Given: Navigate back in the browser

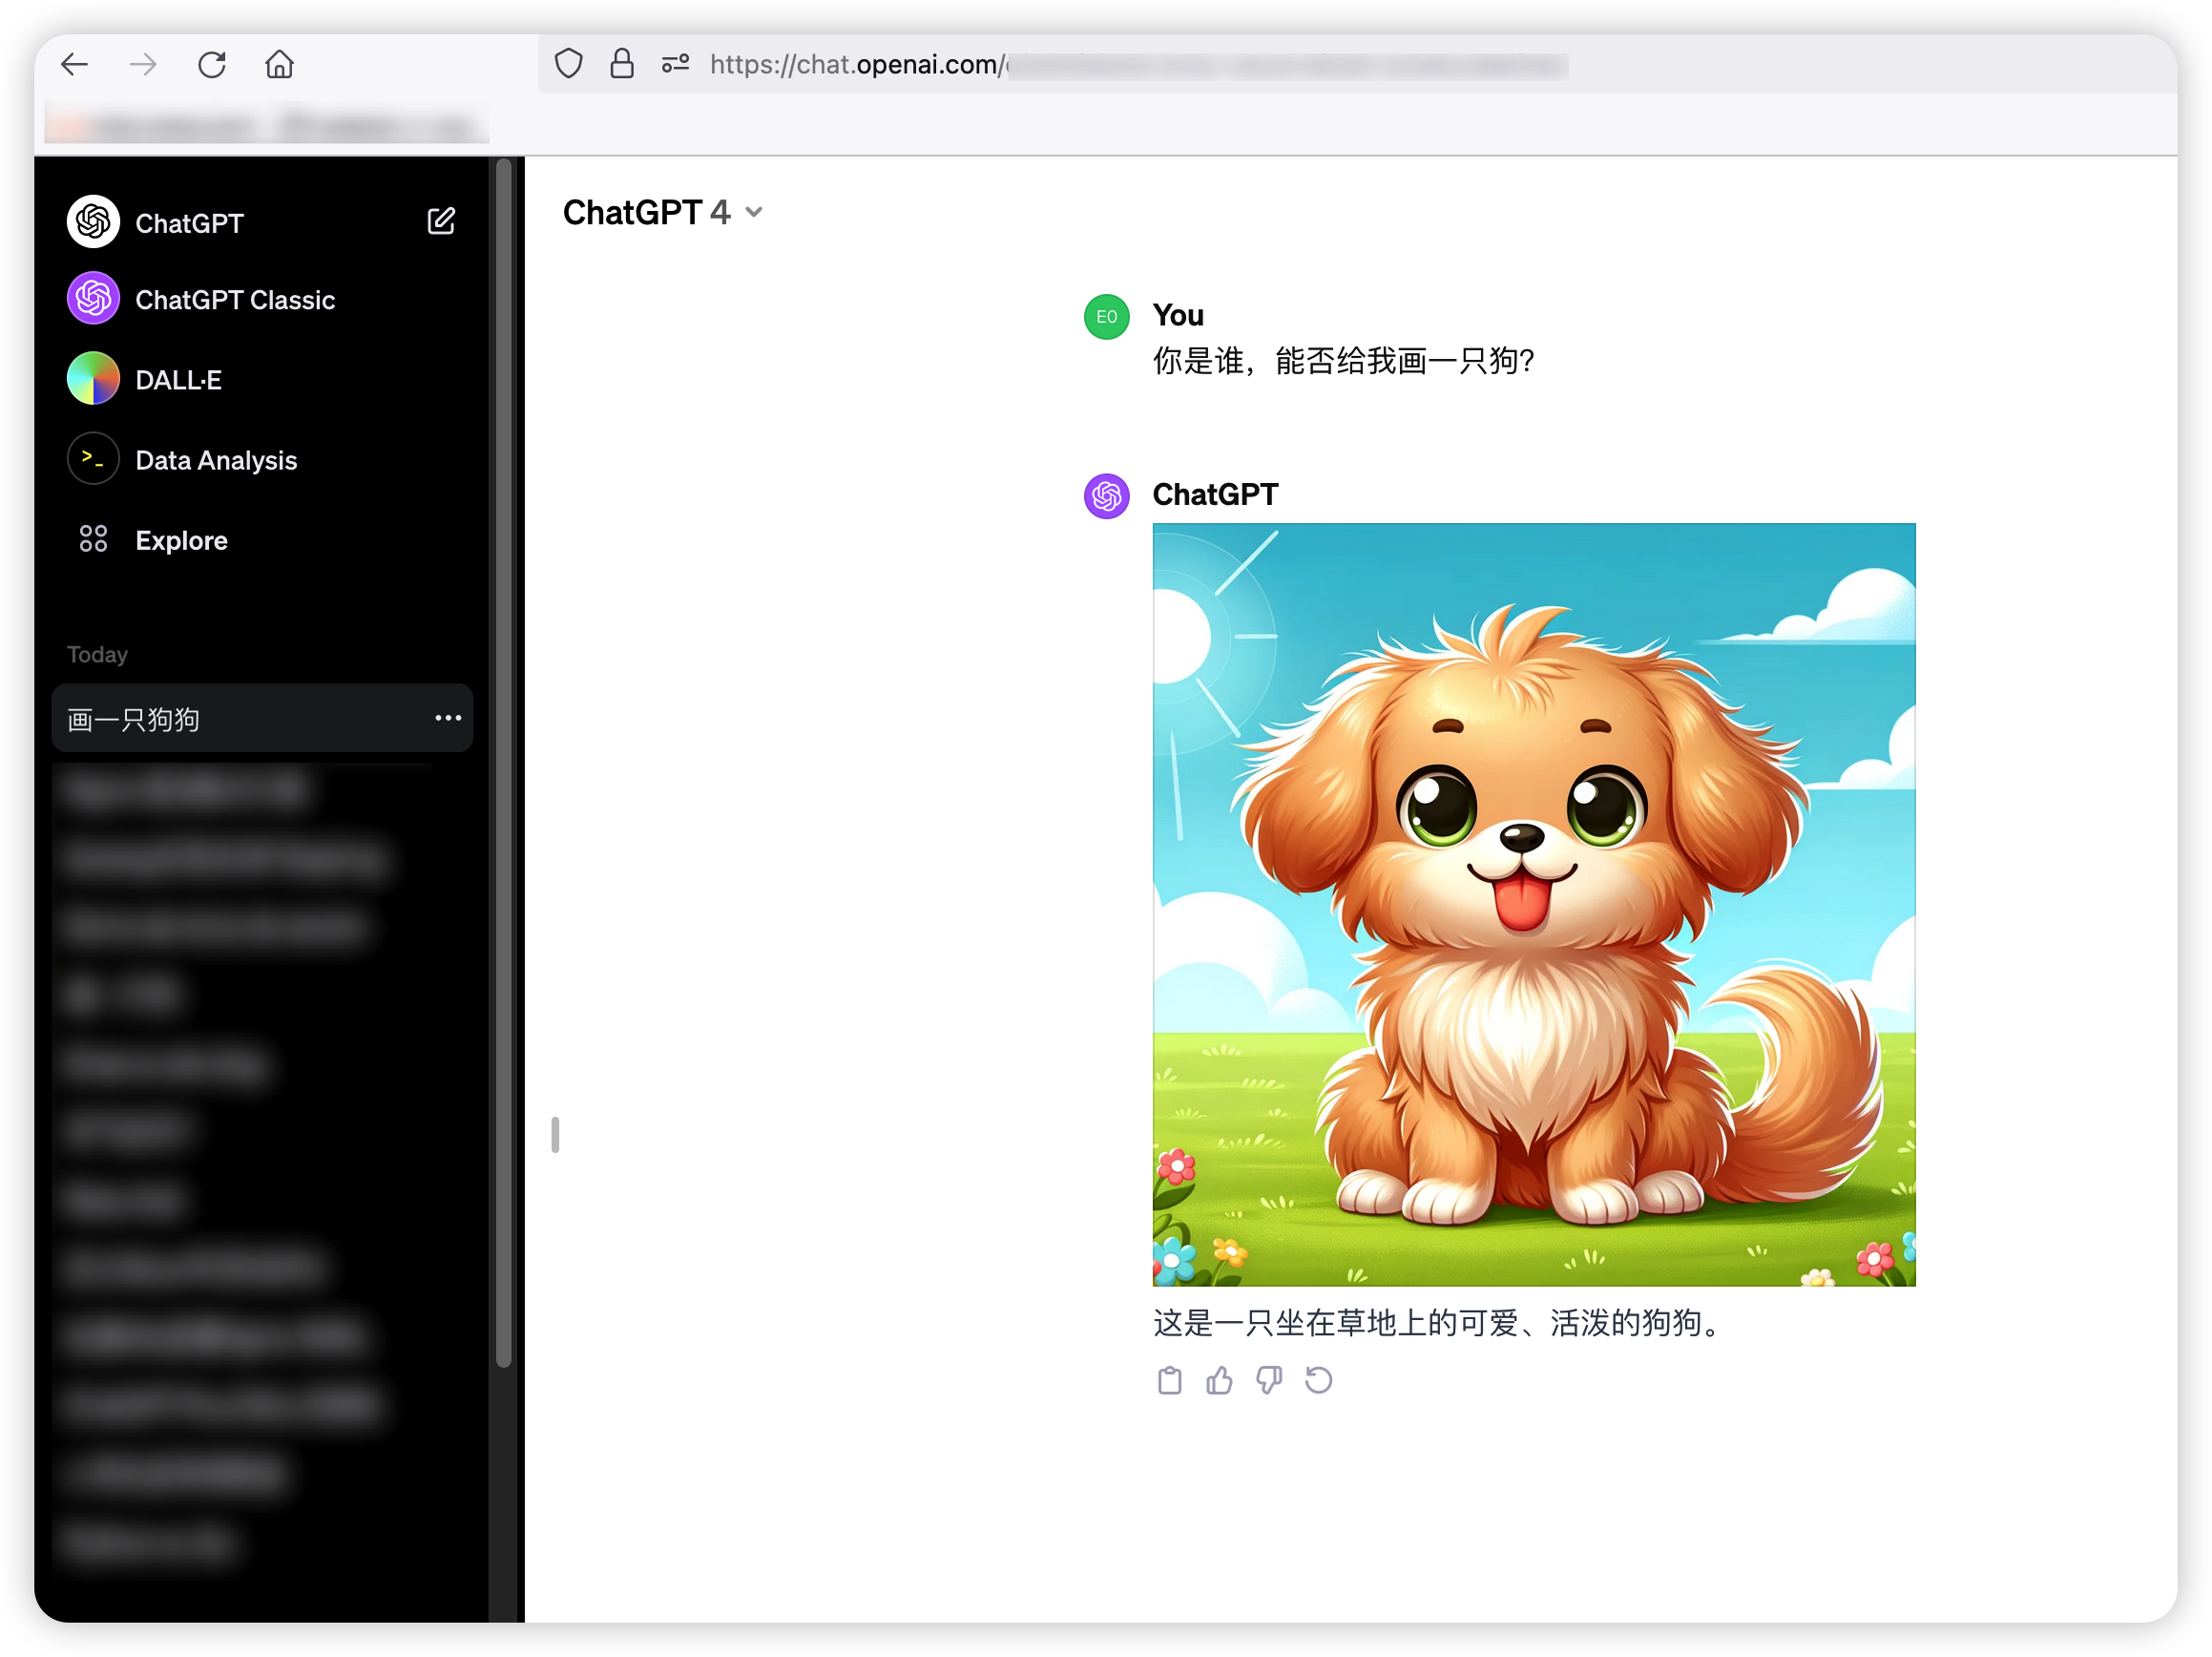Looking at the screenshot, I should [75, 65].
